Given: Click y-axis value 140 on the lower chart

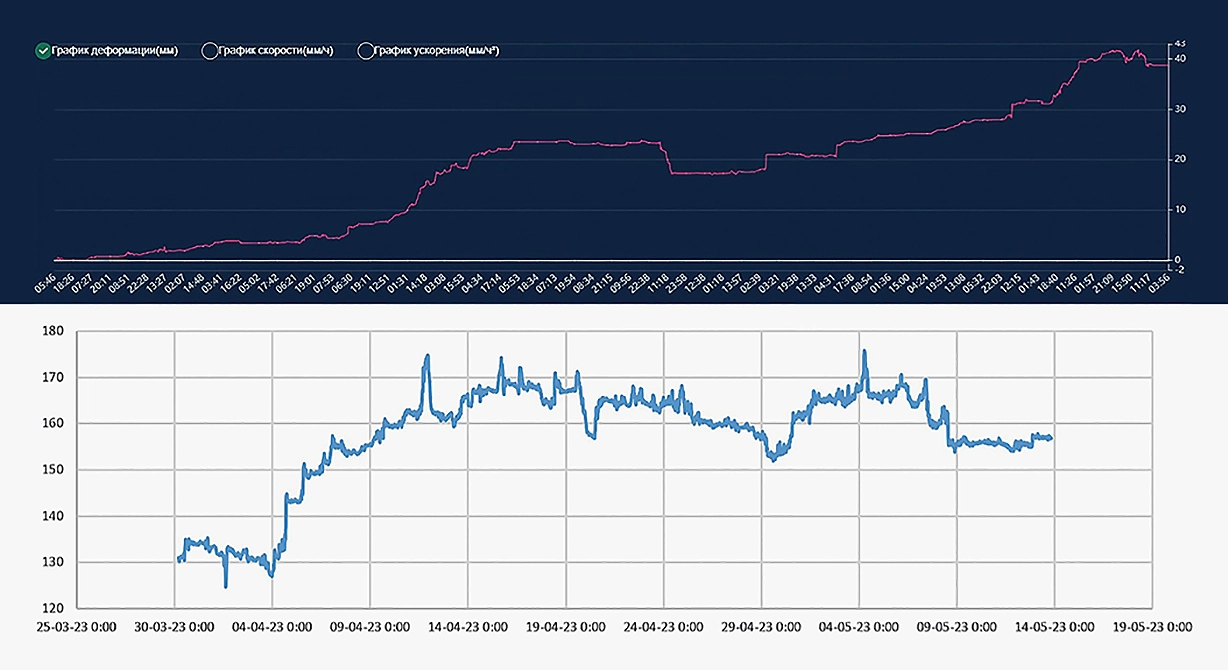Looking at the screenshot, I should click(x=52, y=516).
